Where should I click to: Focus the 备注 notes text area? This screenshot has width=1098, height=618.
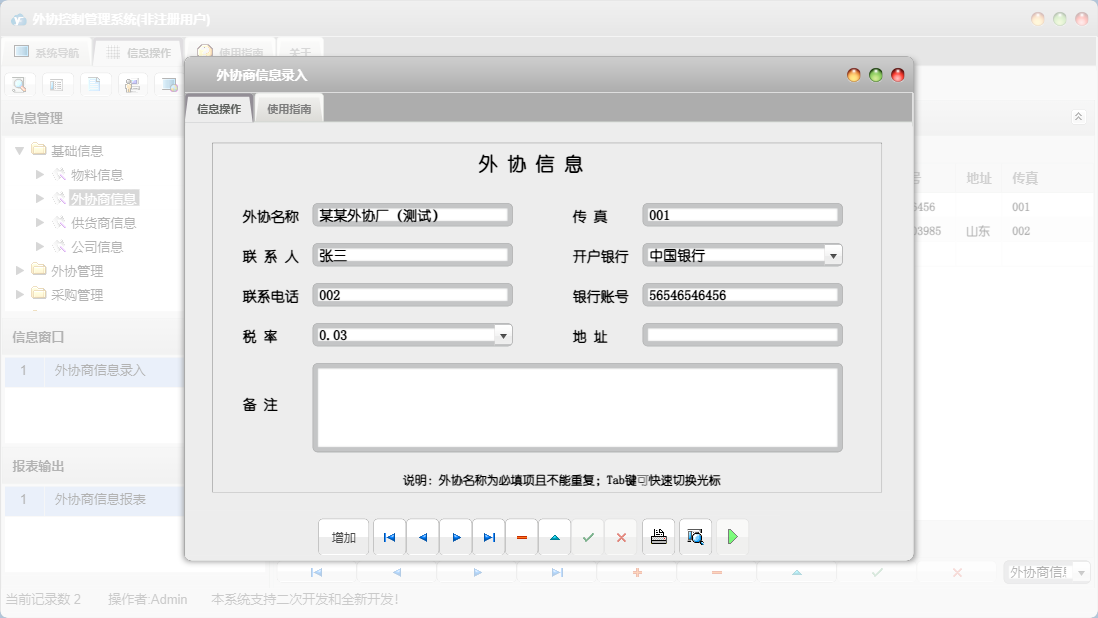click(577, 407)
